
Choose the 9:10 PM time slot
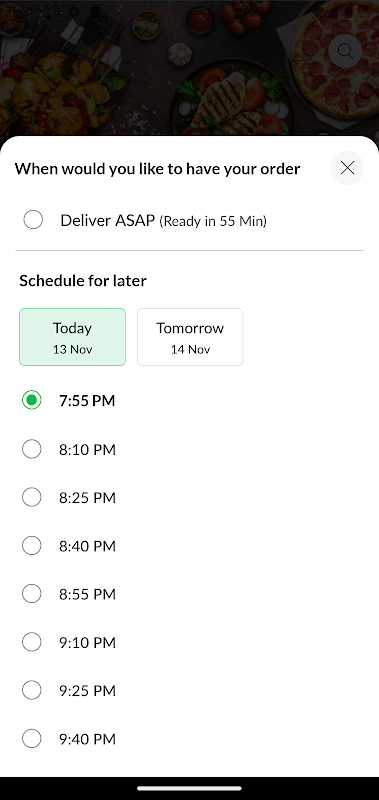pos(32,642)
